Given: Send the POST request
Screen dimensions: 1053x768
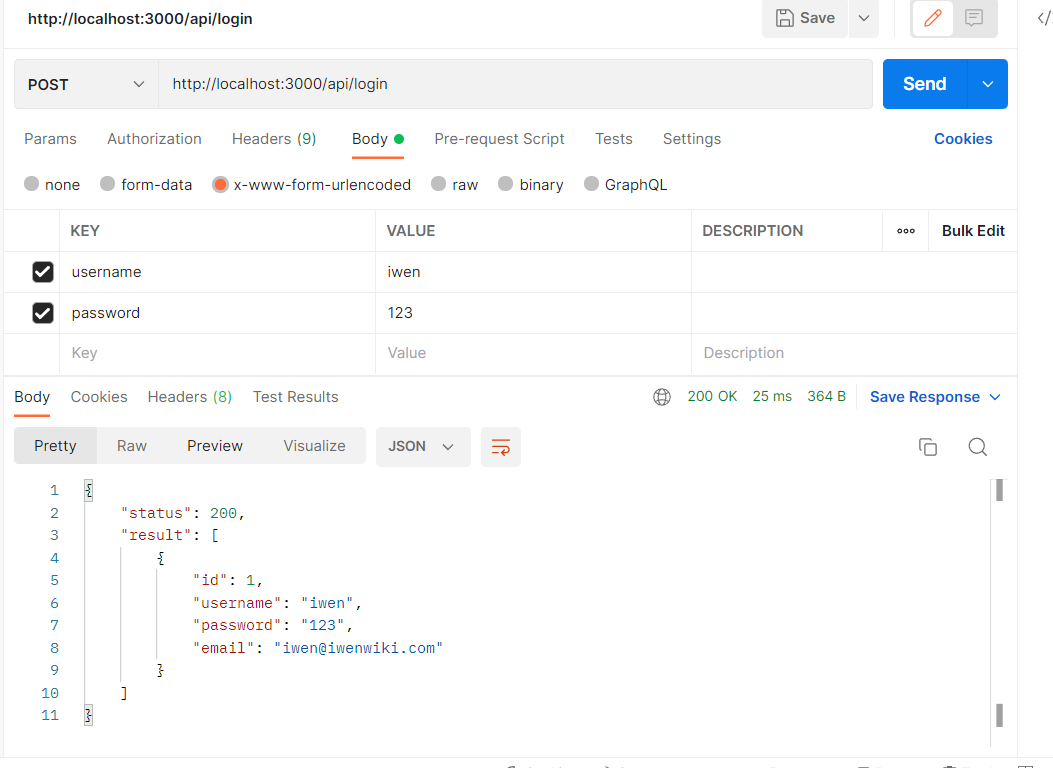Looking at the screenshot, I should point(925,84).
